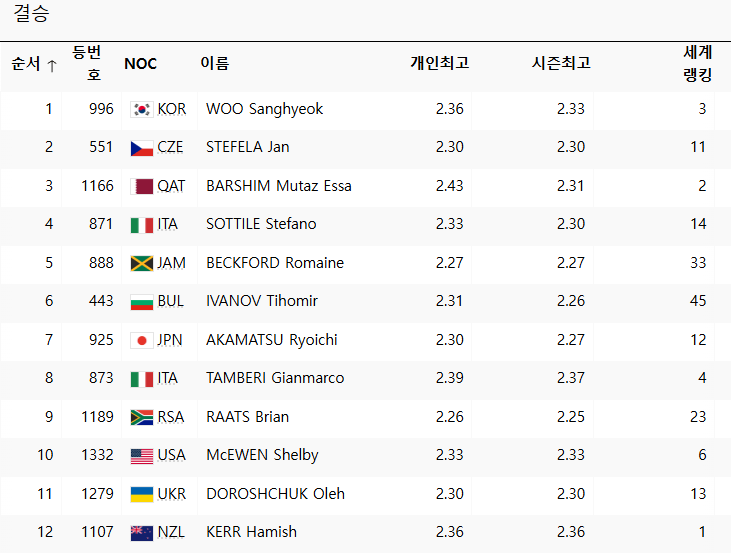Screen dimensions: 731x553
Task: Click the Ukraine flag icon
Action: click(x=142, y=494)
